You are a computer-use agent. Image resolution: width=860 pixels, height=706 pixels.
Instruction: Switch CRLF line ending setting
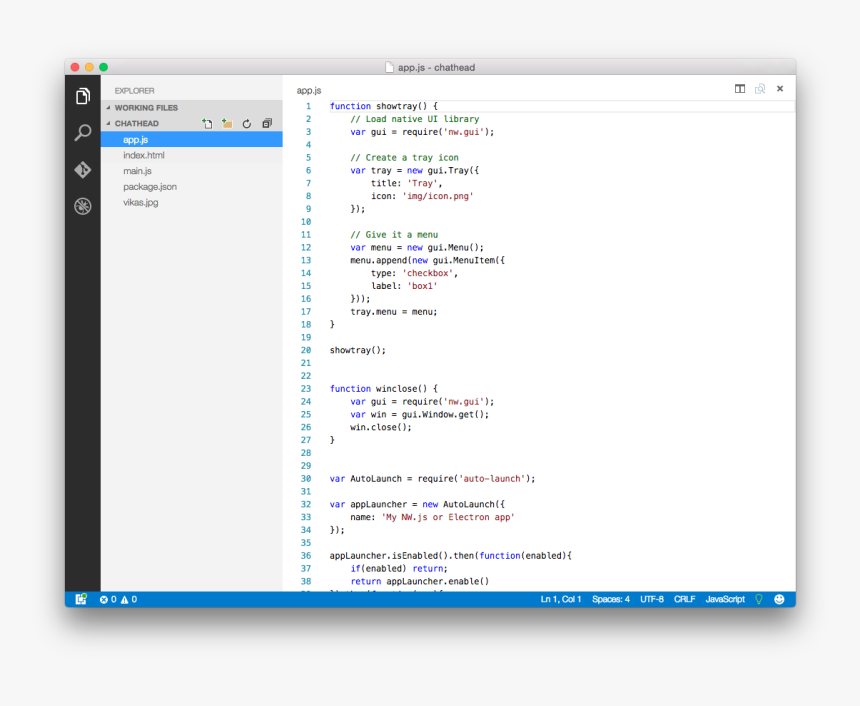click(x=685, y=599)
